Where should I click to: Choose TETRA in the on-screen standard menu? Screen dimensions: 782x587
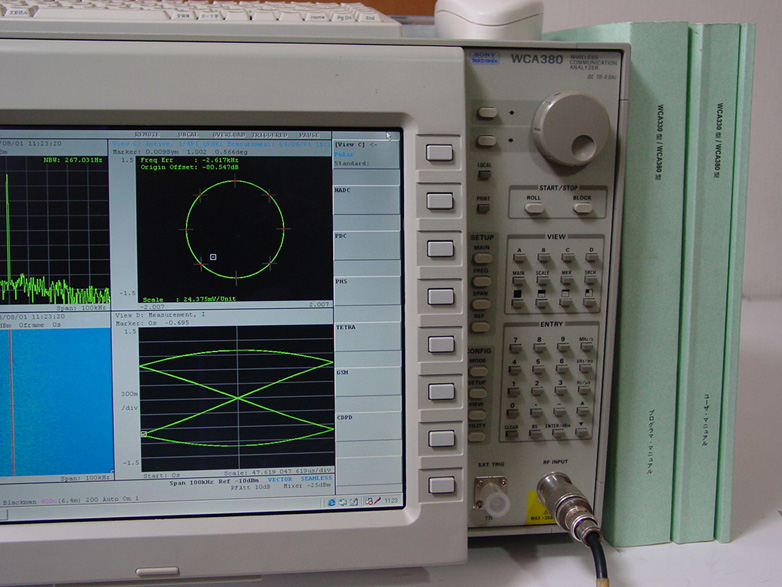(x=368, y=337)
